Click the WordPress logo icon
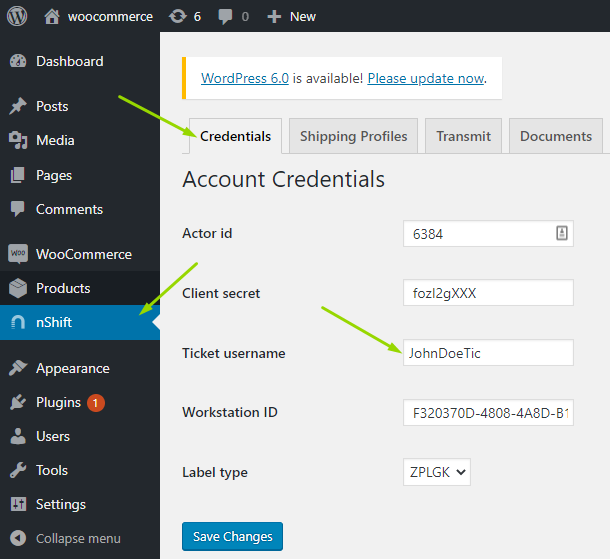This screenshot has height=559, width=610. point(17,16)
